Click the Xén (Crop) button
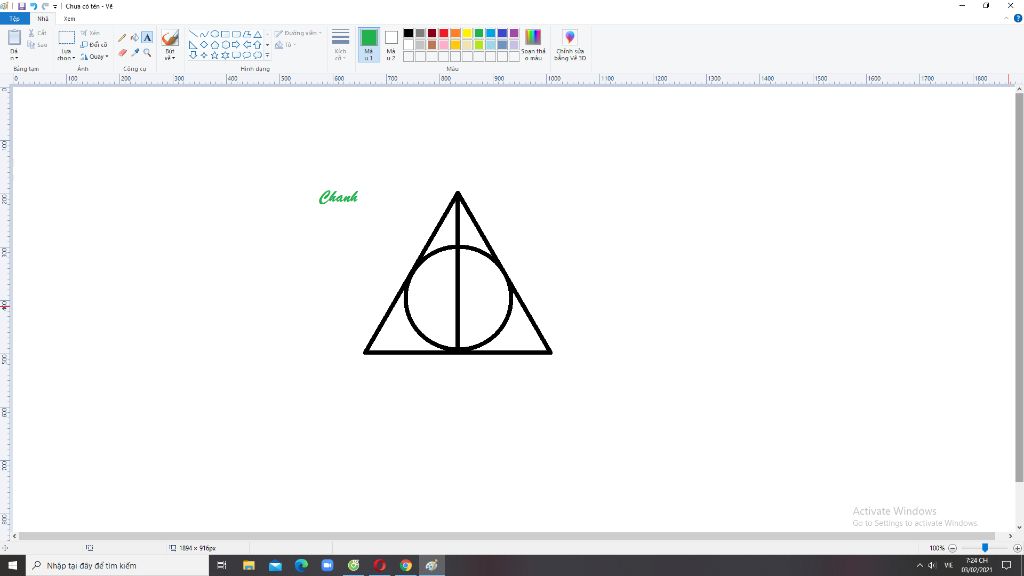Screen dimensions: 1024x576 click(x=91, y=33)
